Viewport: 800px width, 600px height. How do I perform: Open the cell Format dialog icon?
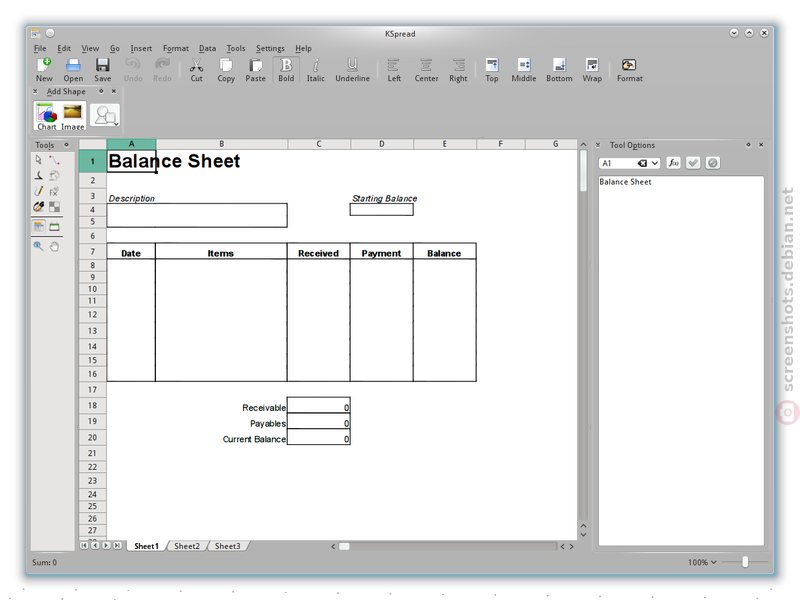click(x=630, y=70)
